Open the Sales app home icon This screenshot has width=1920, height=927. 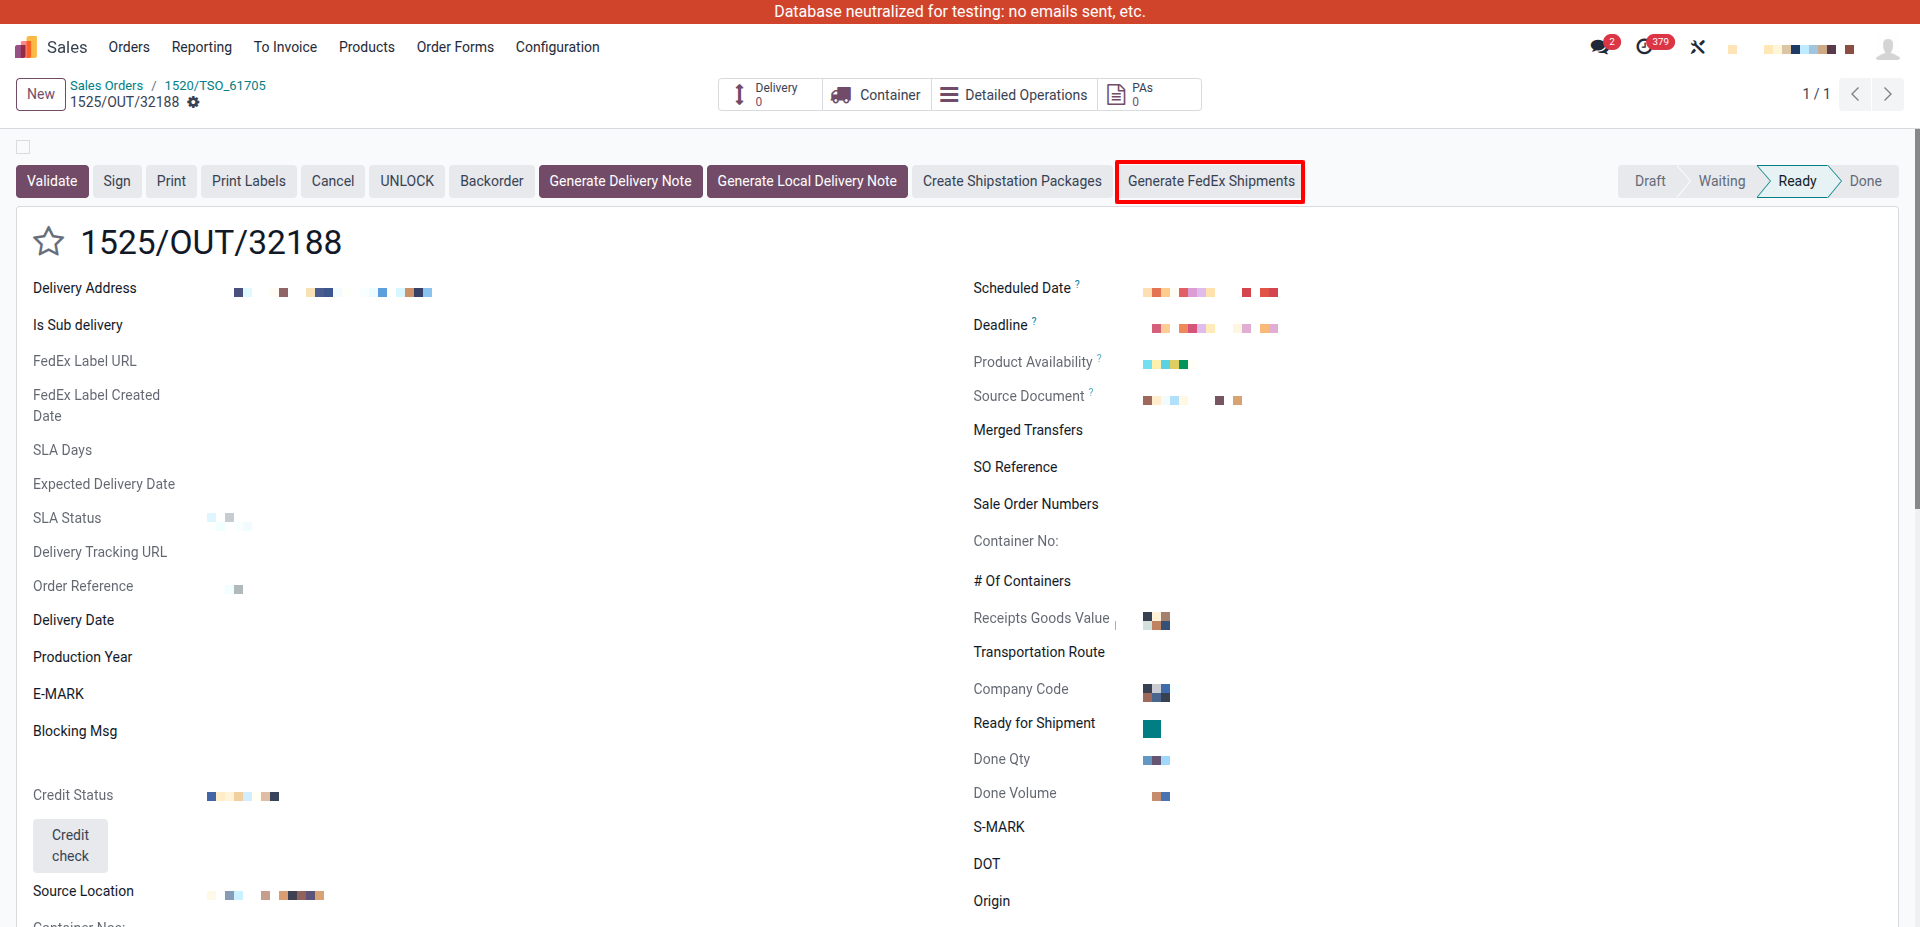coord(26,47)
